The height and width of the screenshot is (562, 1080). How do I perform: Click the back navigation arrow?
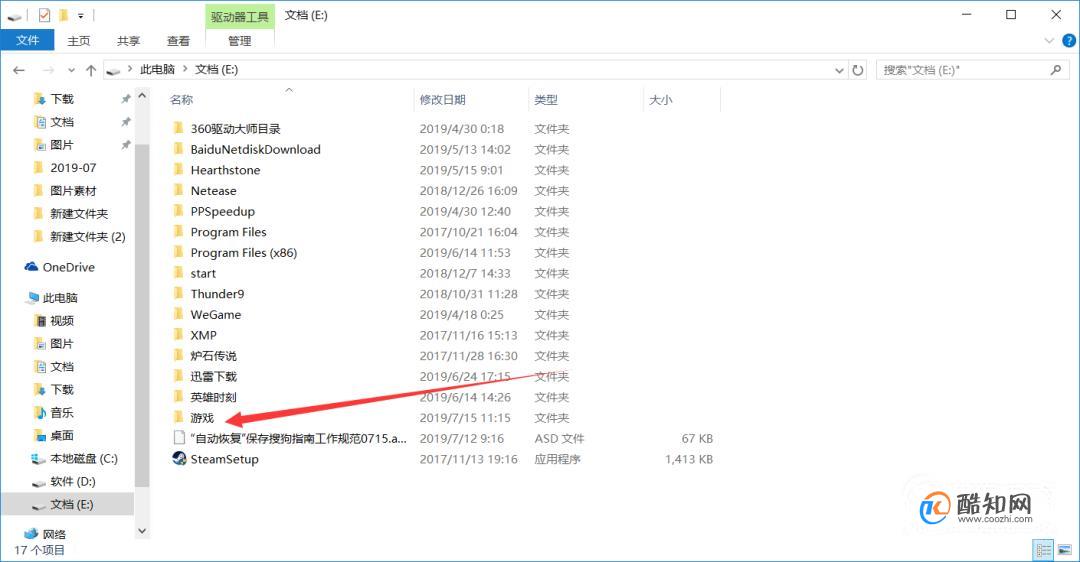click(19, 70)
